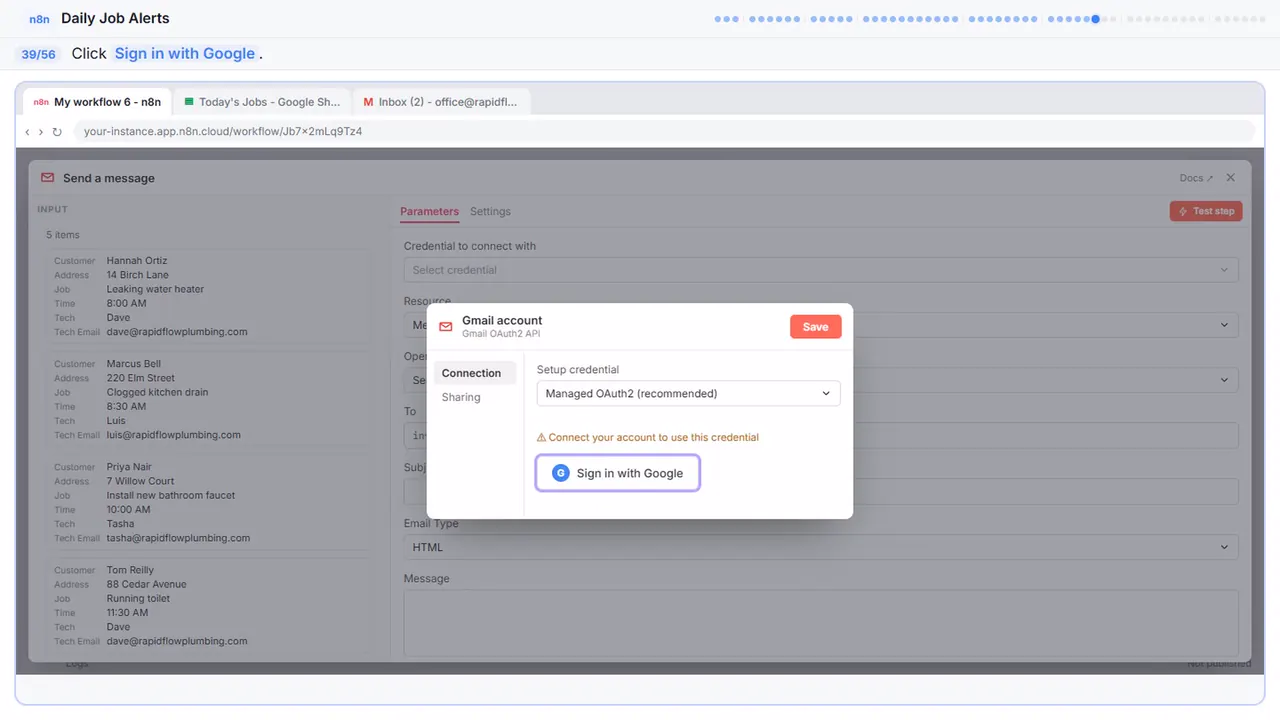Click the Test step button

click(1206, 211)
